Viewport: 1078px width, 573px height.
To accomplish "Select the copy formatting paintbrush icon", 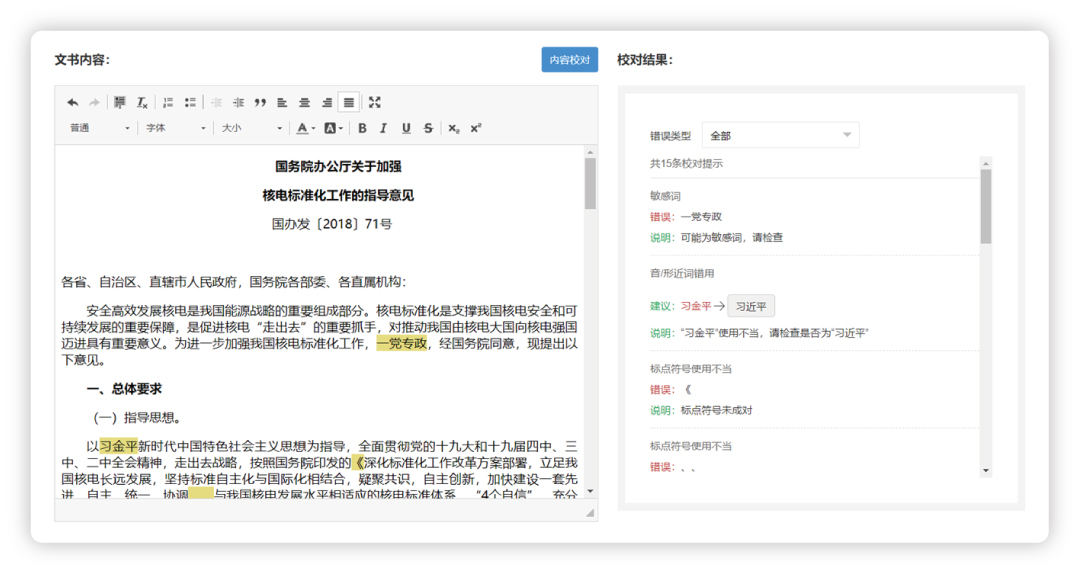I will click(x=120, y=102).
